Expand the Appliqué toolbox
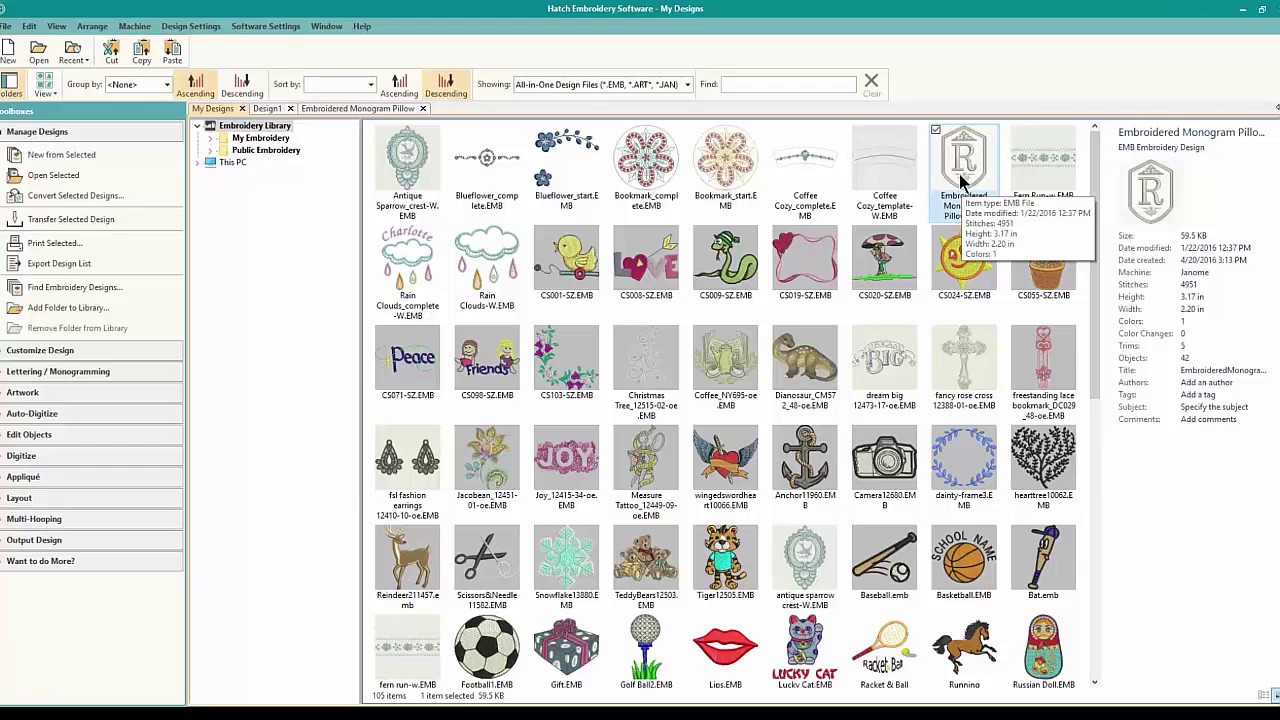Image resolution: width=1280 pixels, height=720 pixels. 92,476
